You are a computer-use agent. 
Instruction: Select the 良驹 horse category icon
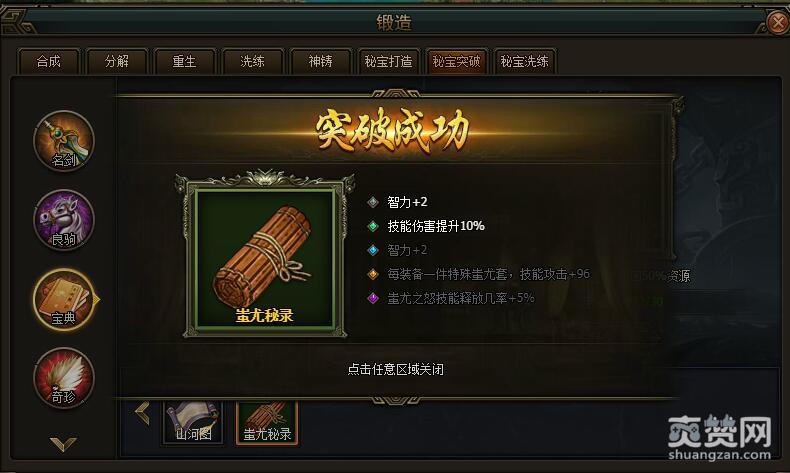click(64, 220)
